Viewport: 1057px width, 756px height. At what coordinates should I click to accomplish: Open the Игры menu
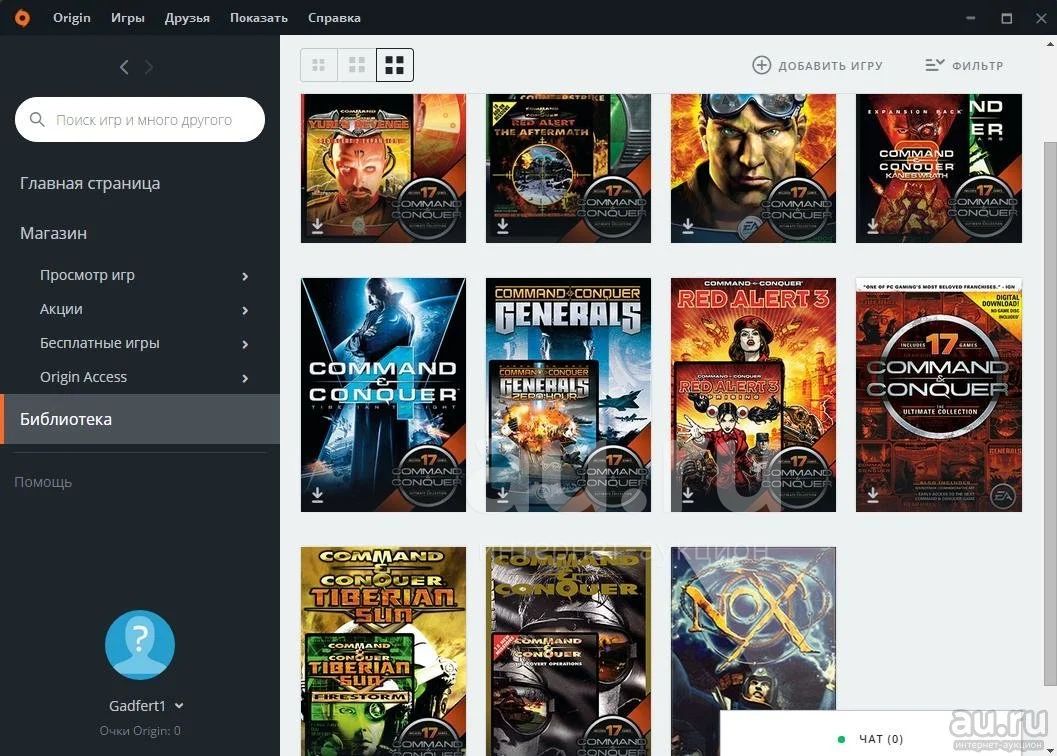127,18
